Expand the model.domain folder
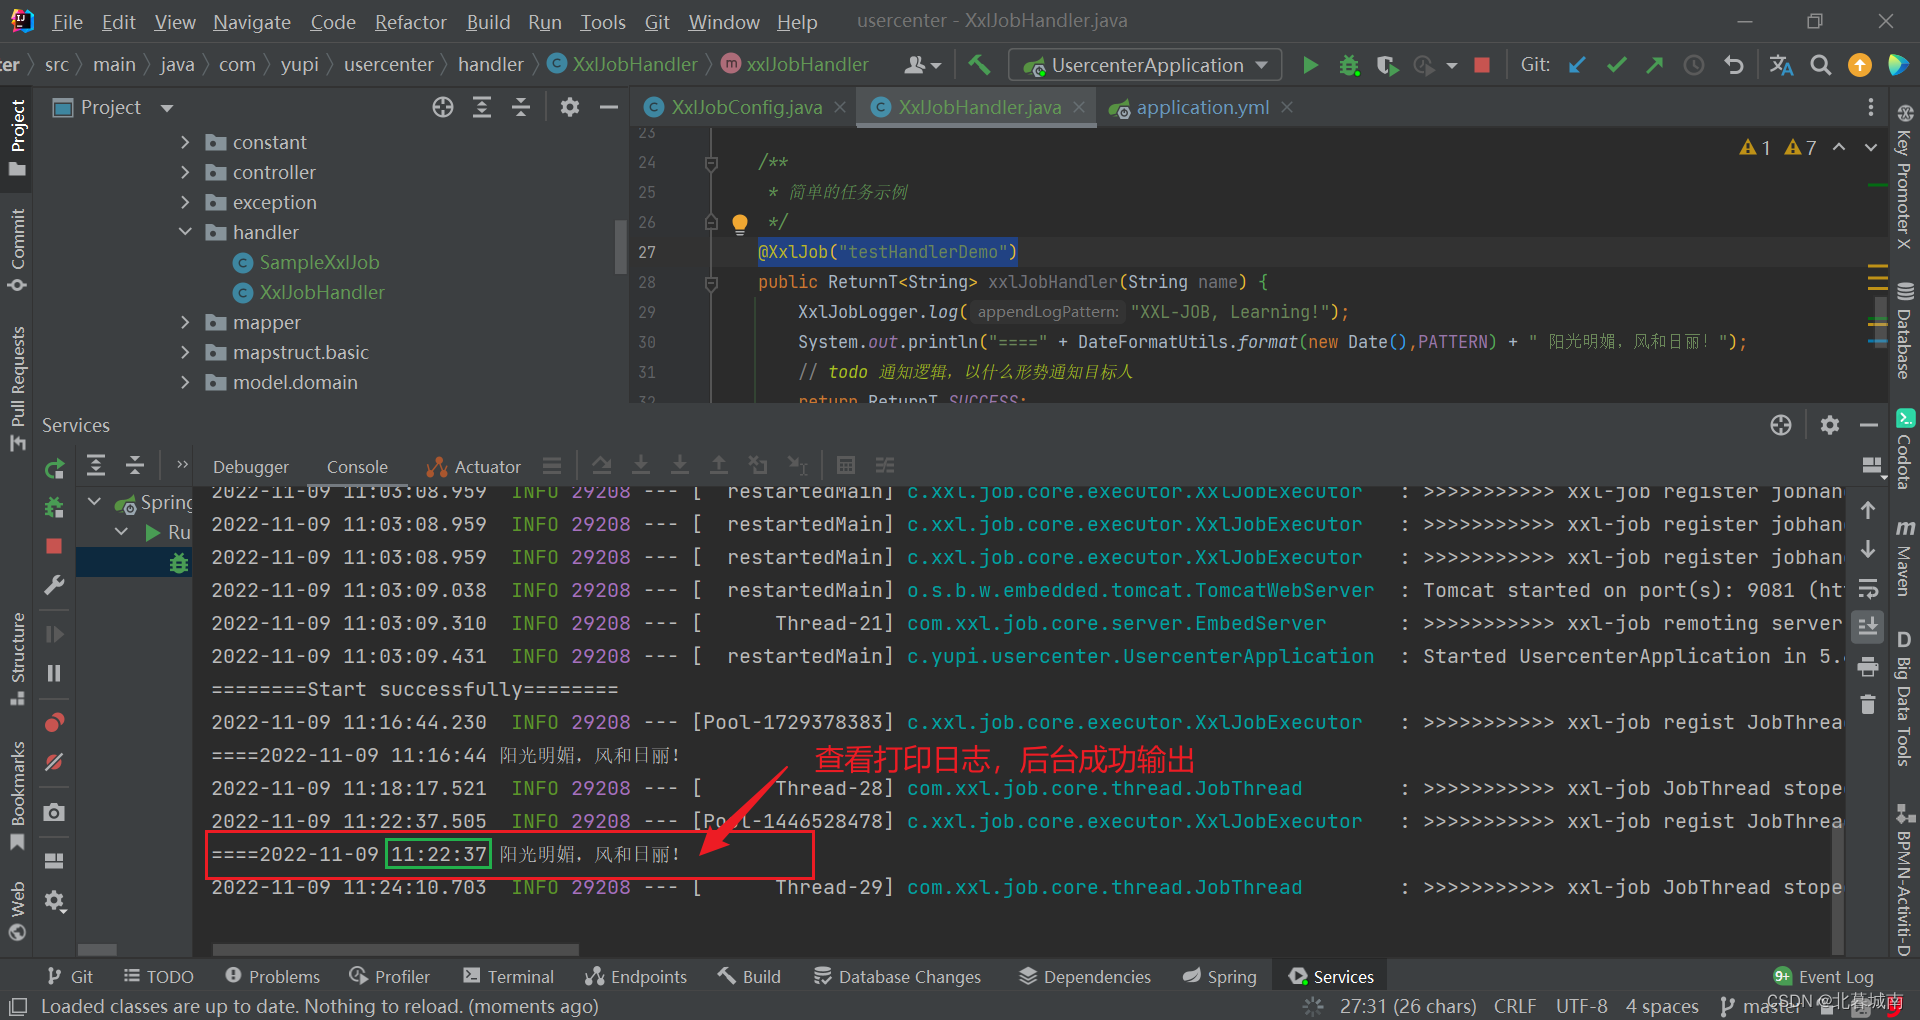This screenshot has height=1020, width=1920. tap(185, 382)
